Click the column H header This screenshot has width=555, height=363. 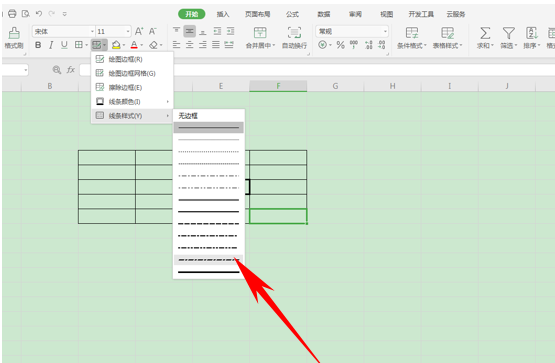(x=393, y=86)
